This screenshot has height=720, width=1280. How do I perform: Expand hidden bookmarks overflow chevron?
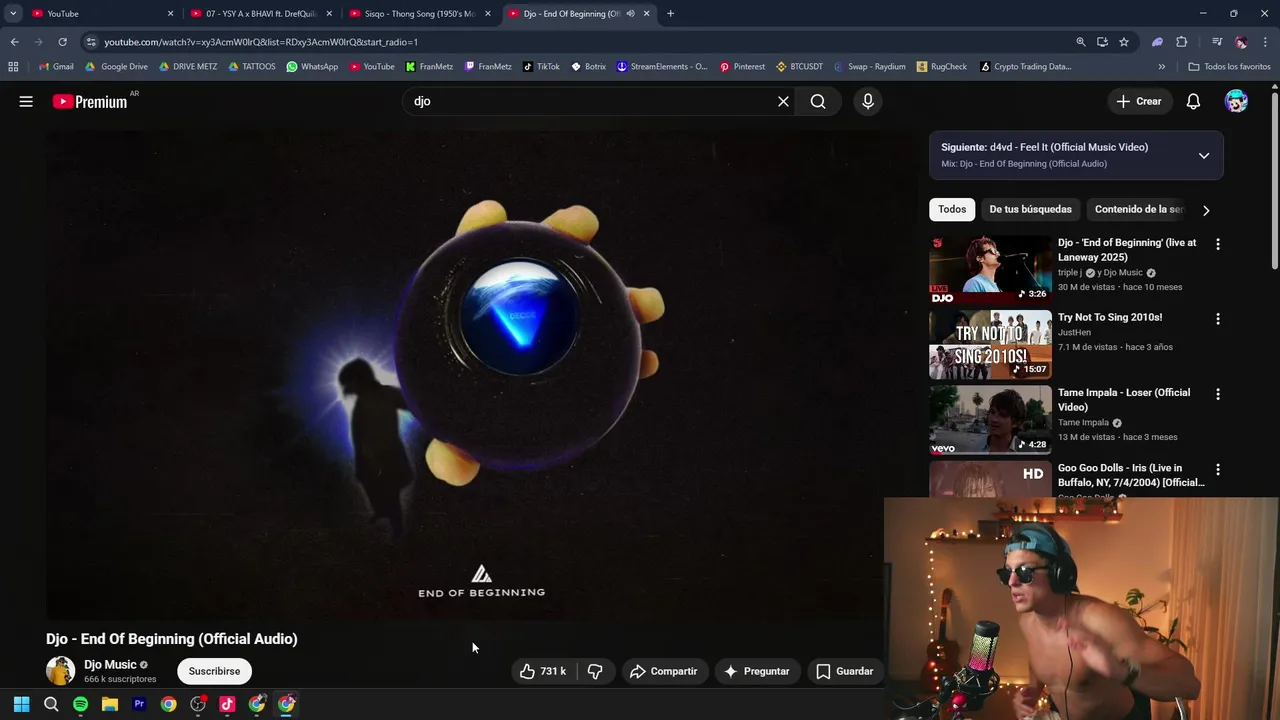coord(1161,67)
